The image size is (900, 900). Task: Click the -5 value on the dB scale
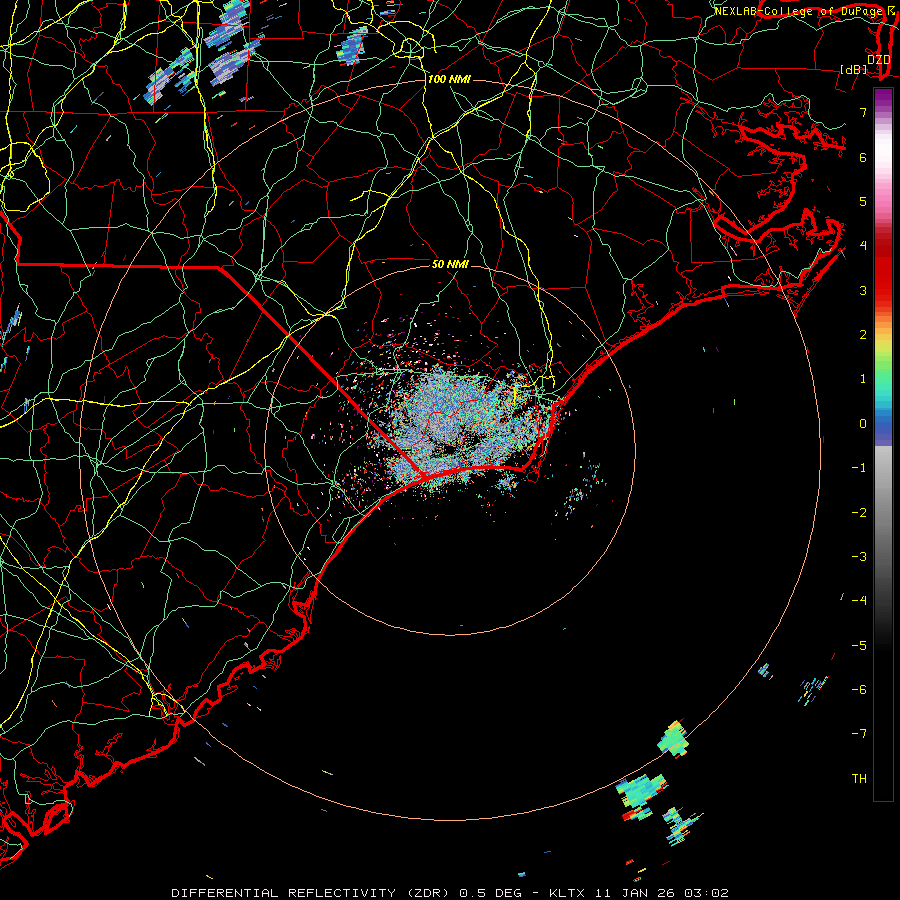[859, 646]
